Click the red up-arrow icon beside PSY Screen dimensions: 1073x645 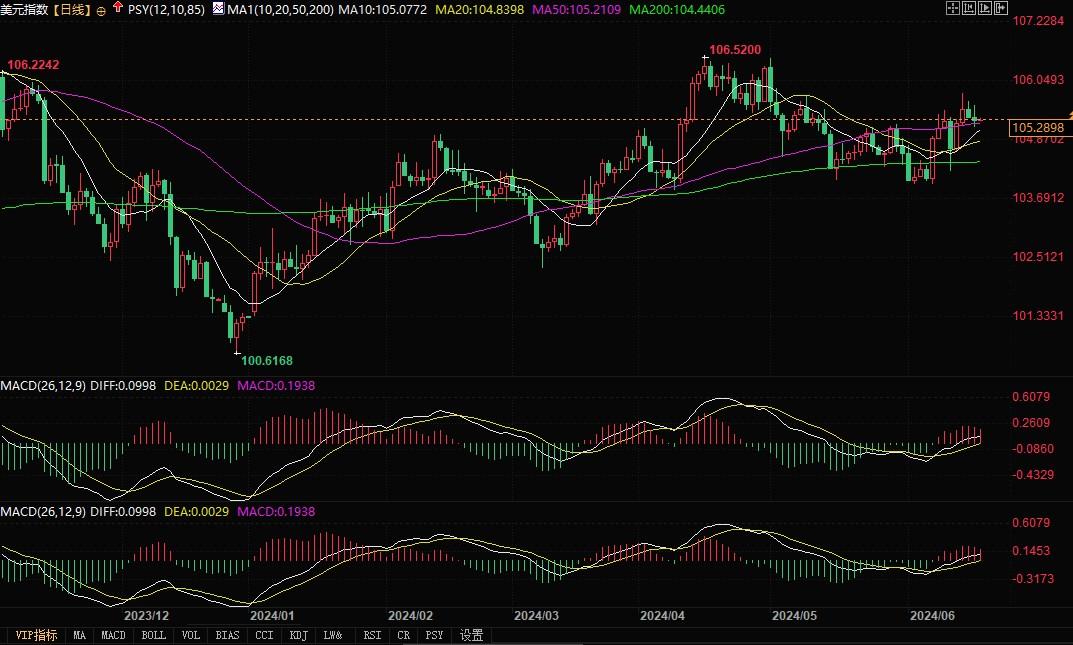click(118, 8)
